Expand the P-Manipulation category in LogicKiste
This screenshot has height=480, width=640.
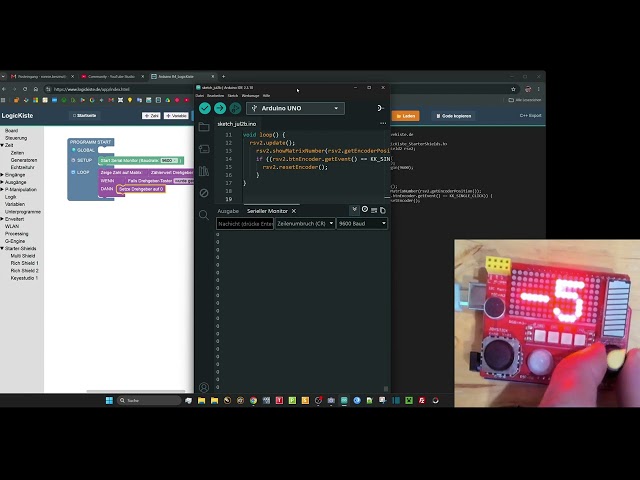[2, 189]
